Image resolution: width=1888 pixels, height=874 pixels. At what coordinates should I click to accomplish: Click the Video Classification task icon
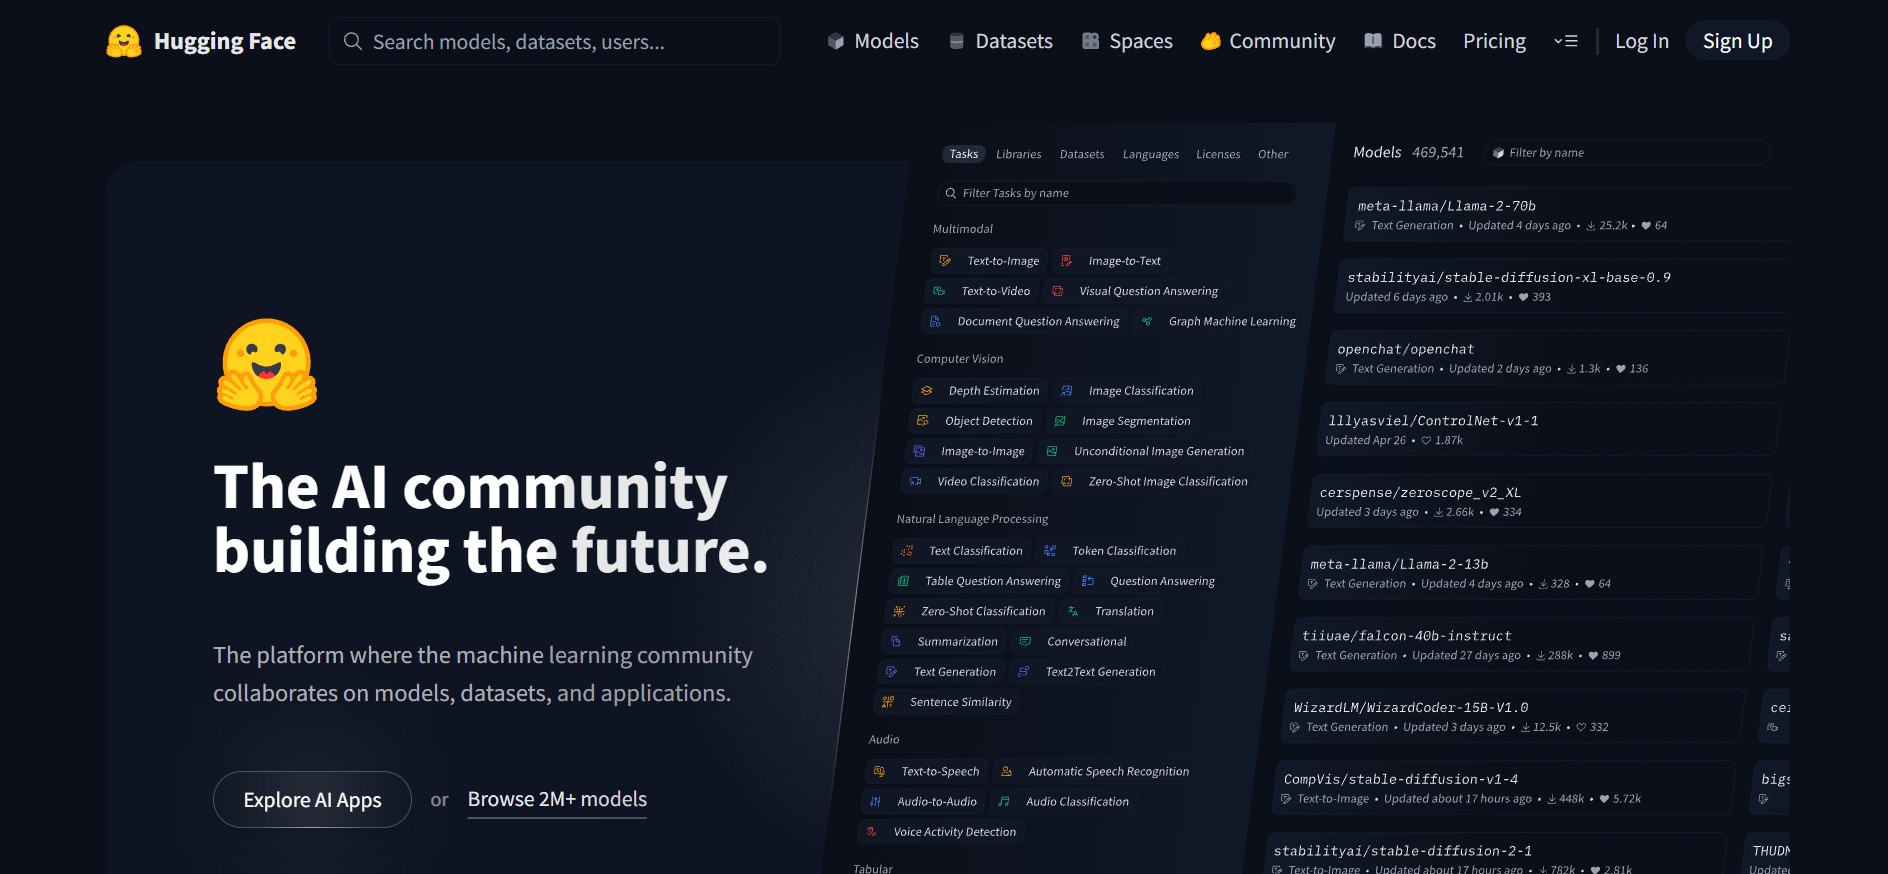point(916,481)
